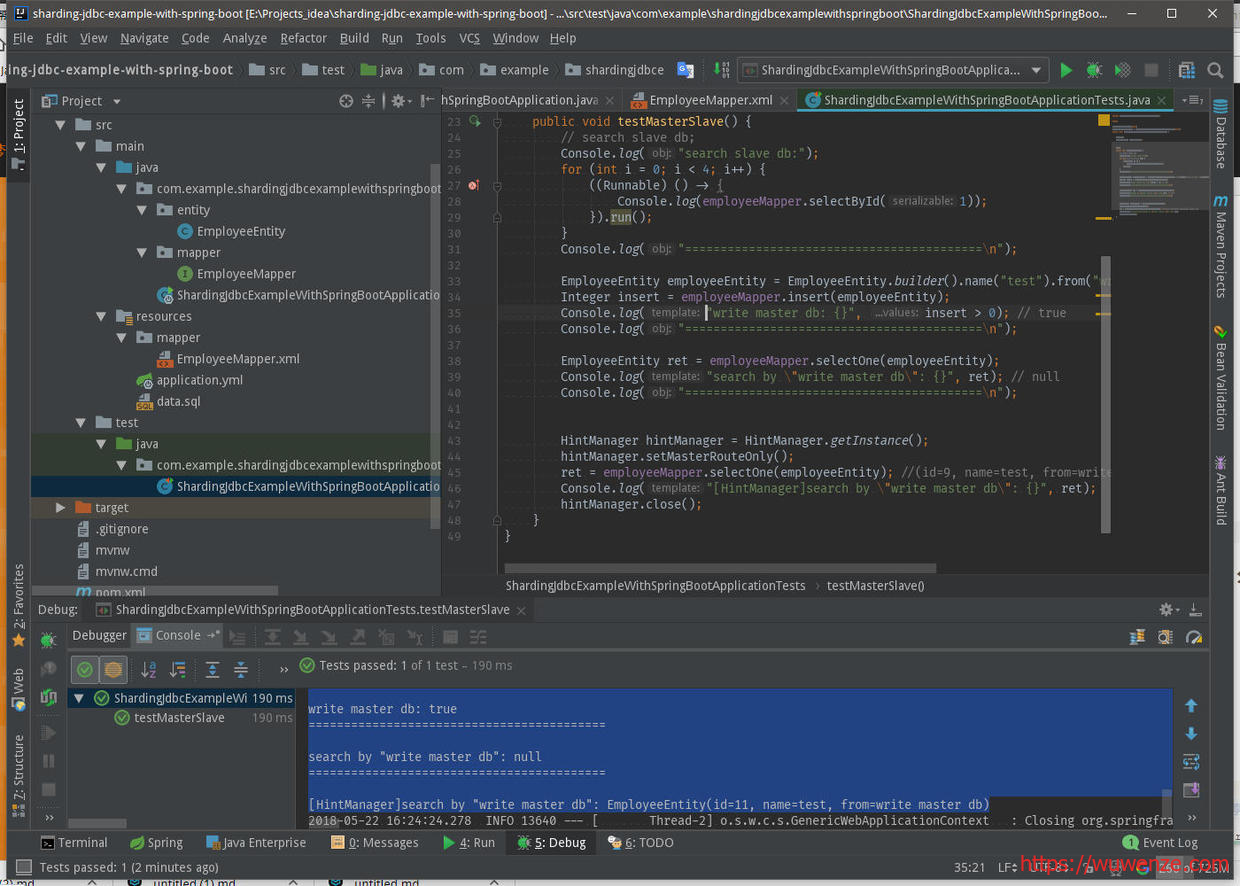The image size is (1240, 886).
Task: Jump to previous failed test with up arrow
Action: point(1190,705)
